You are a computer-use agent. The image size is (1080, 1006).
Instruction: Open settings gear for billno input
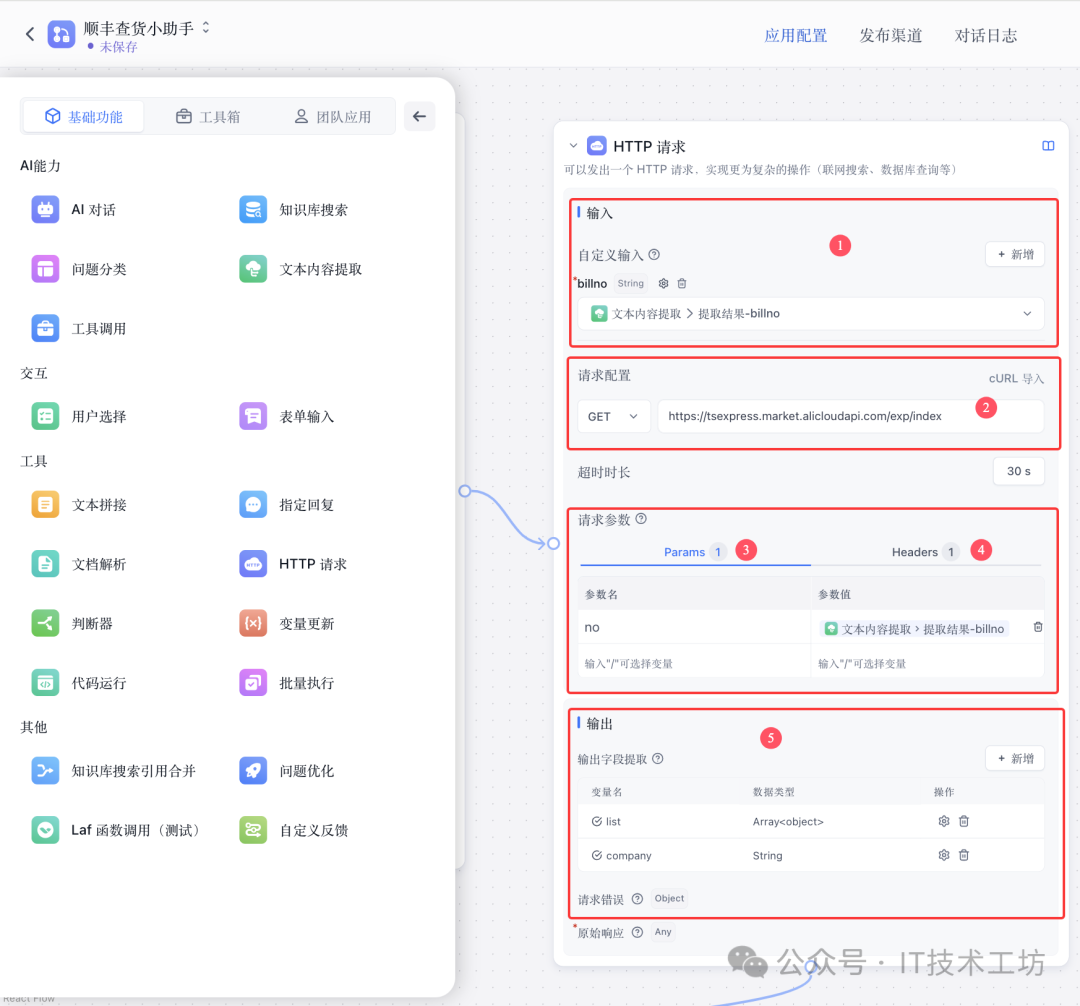(x=663, y=283)
